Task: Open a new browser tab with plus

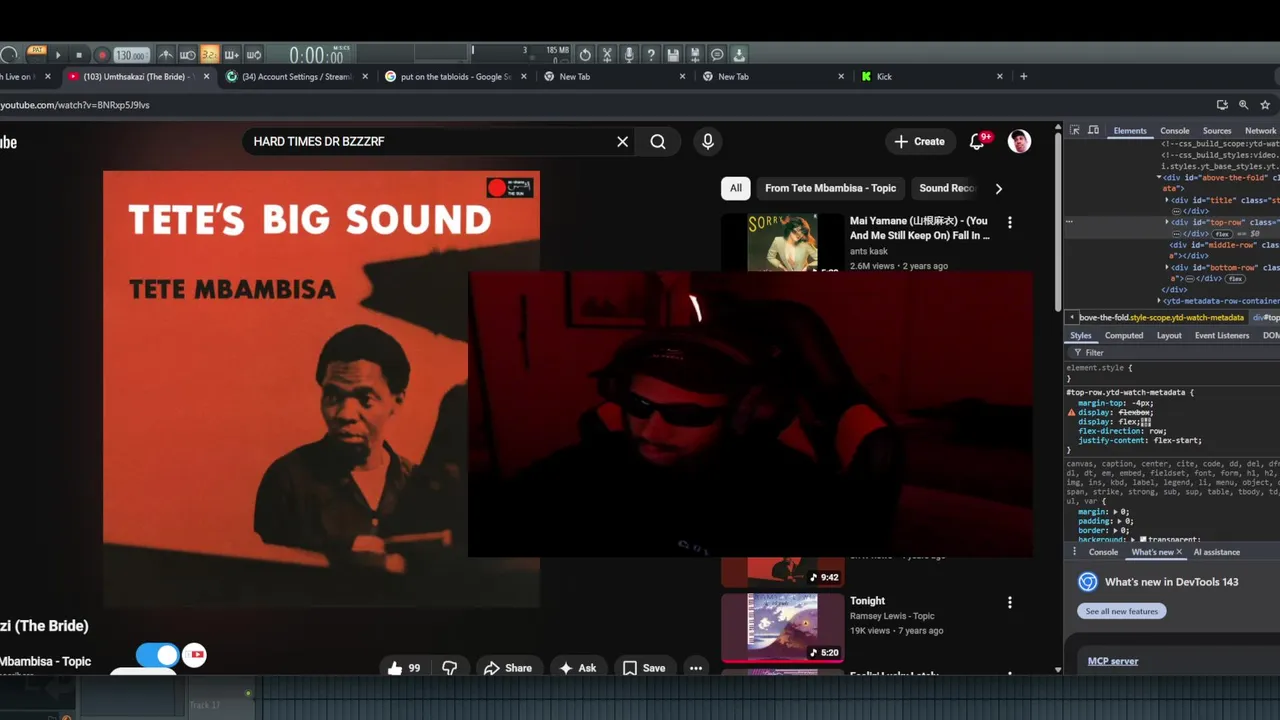Action: (1023, 76)
